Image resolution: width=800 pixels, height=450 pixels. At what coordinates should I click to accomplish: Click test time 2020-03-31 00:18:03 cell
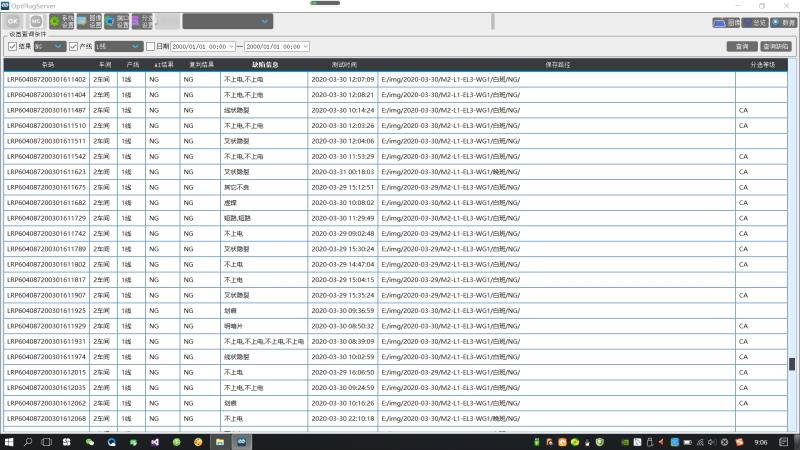(343, 172)
